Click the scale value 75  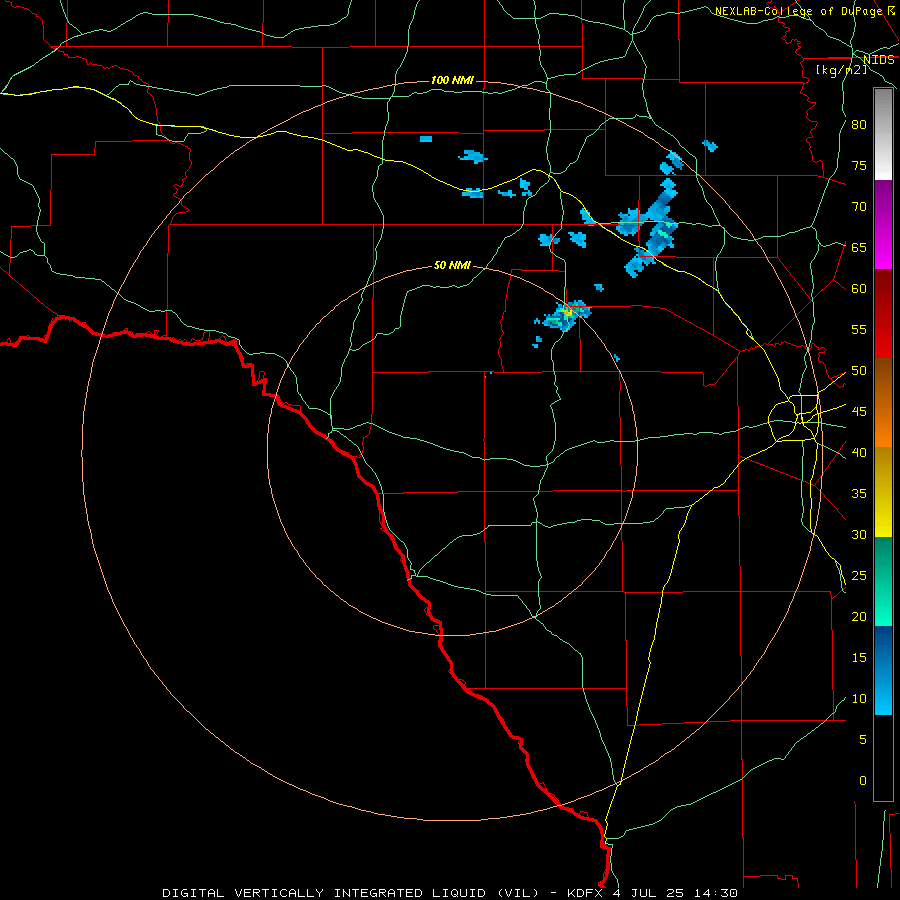point(859,166)
